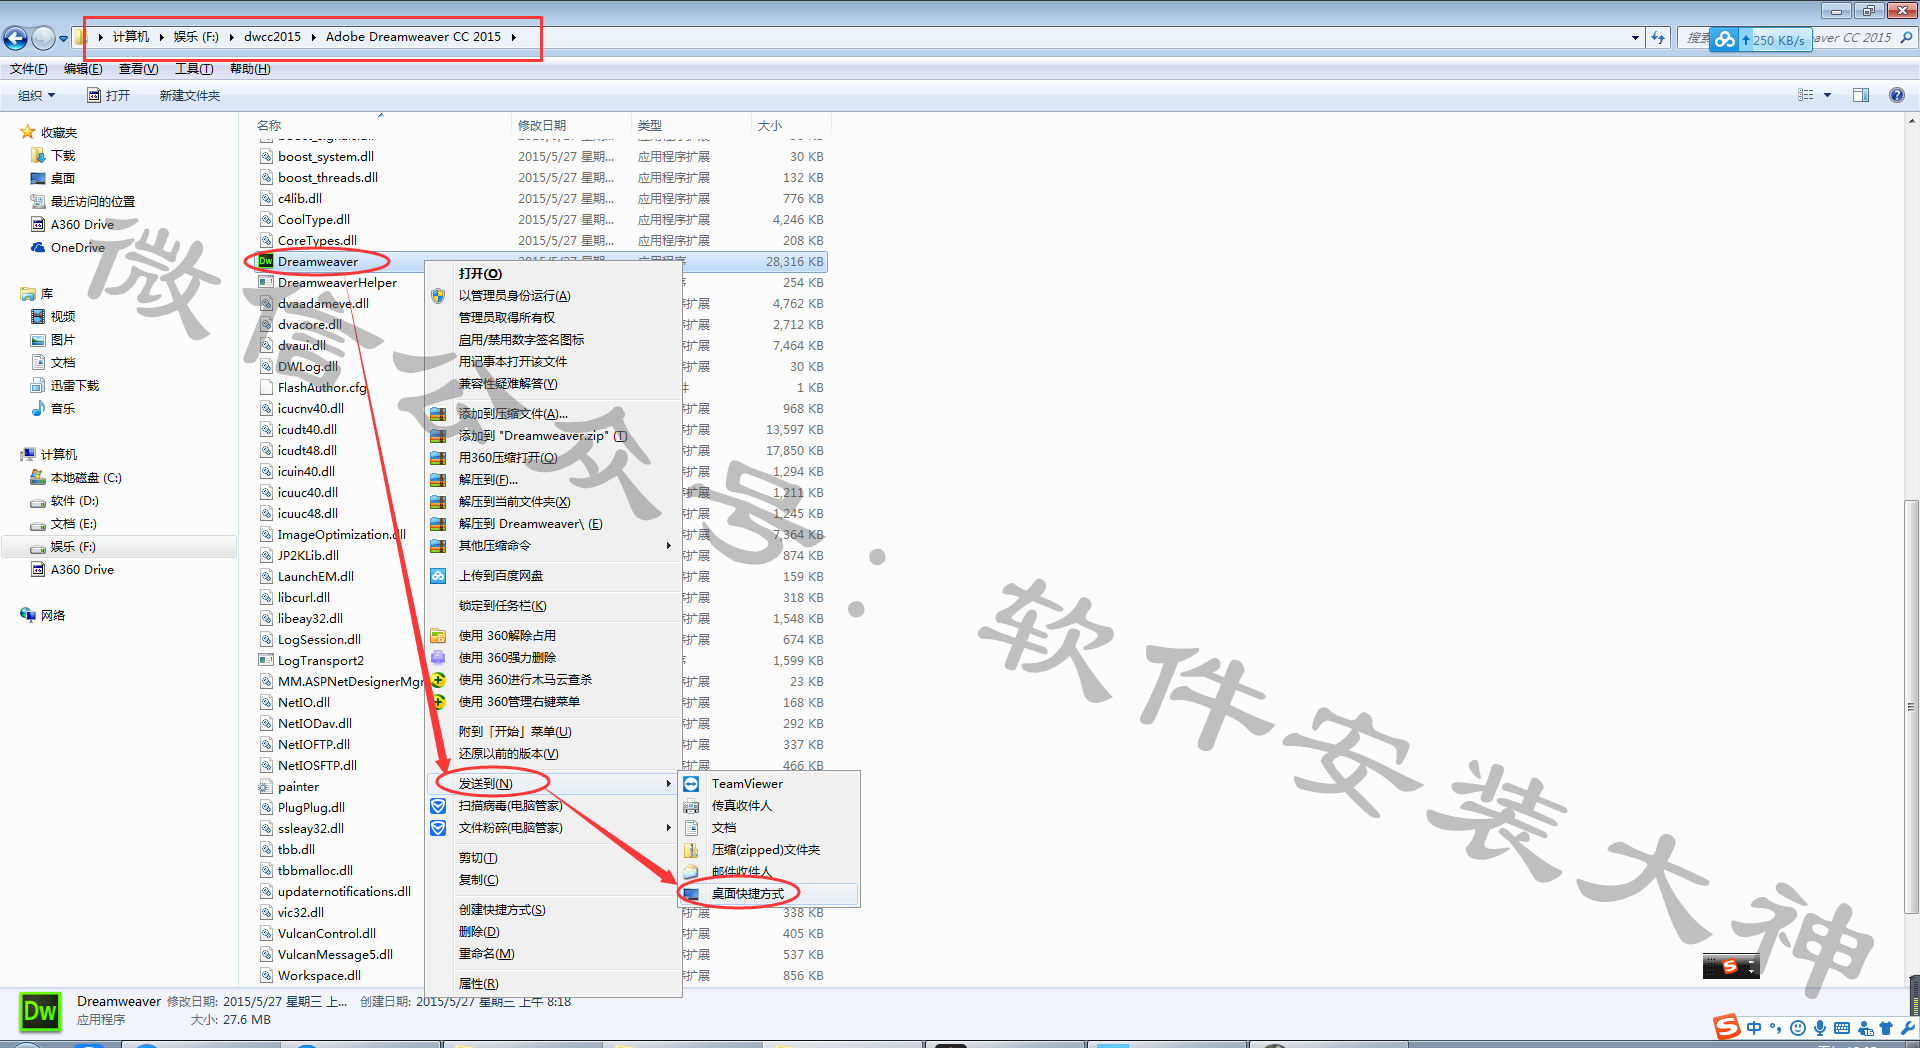Click the Open toolbar button
1920x1048 pixels.
tap(109, 95)
